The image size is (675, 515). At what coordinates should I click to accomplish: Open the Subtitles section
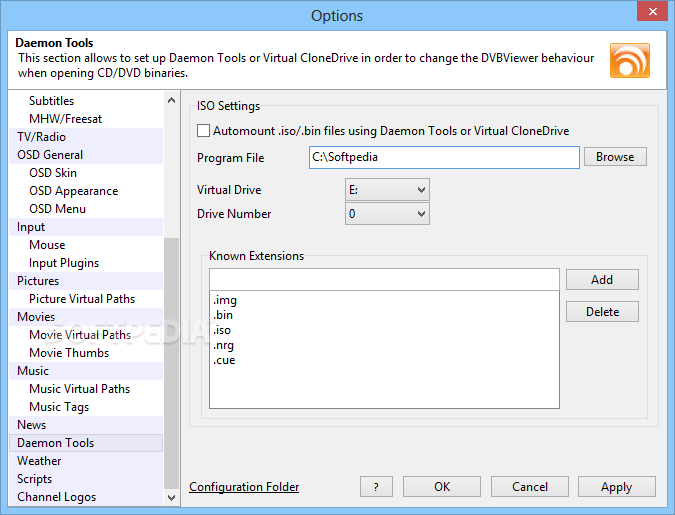[x=51, y=101]
